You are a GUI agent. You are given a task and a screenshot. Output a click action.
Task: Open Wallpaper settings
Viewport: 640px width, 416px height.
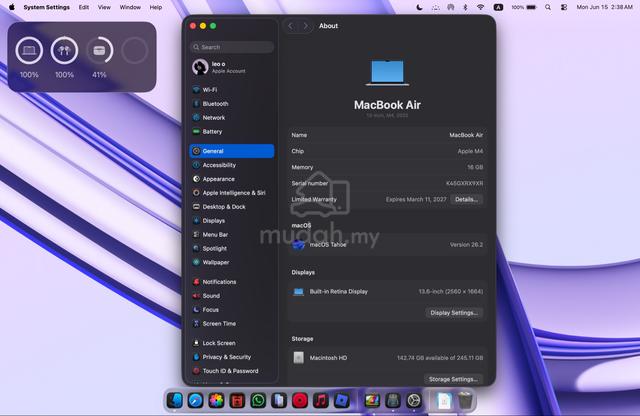pos(231,262)
